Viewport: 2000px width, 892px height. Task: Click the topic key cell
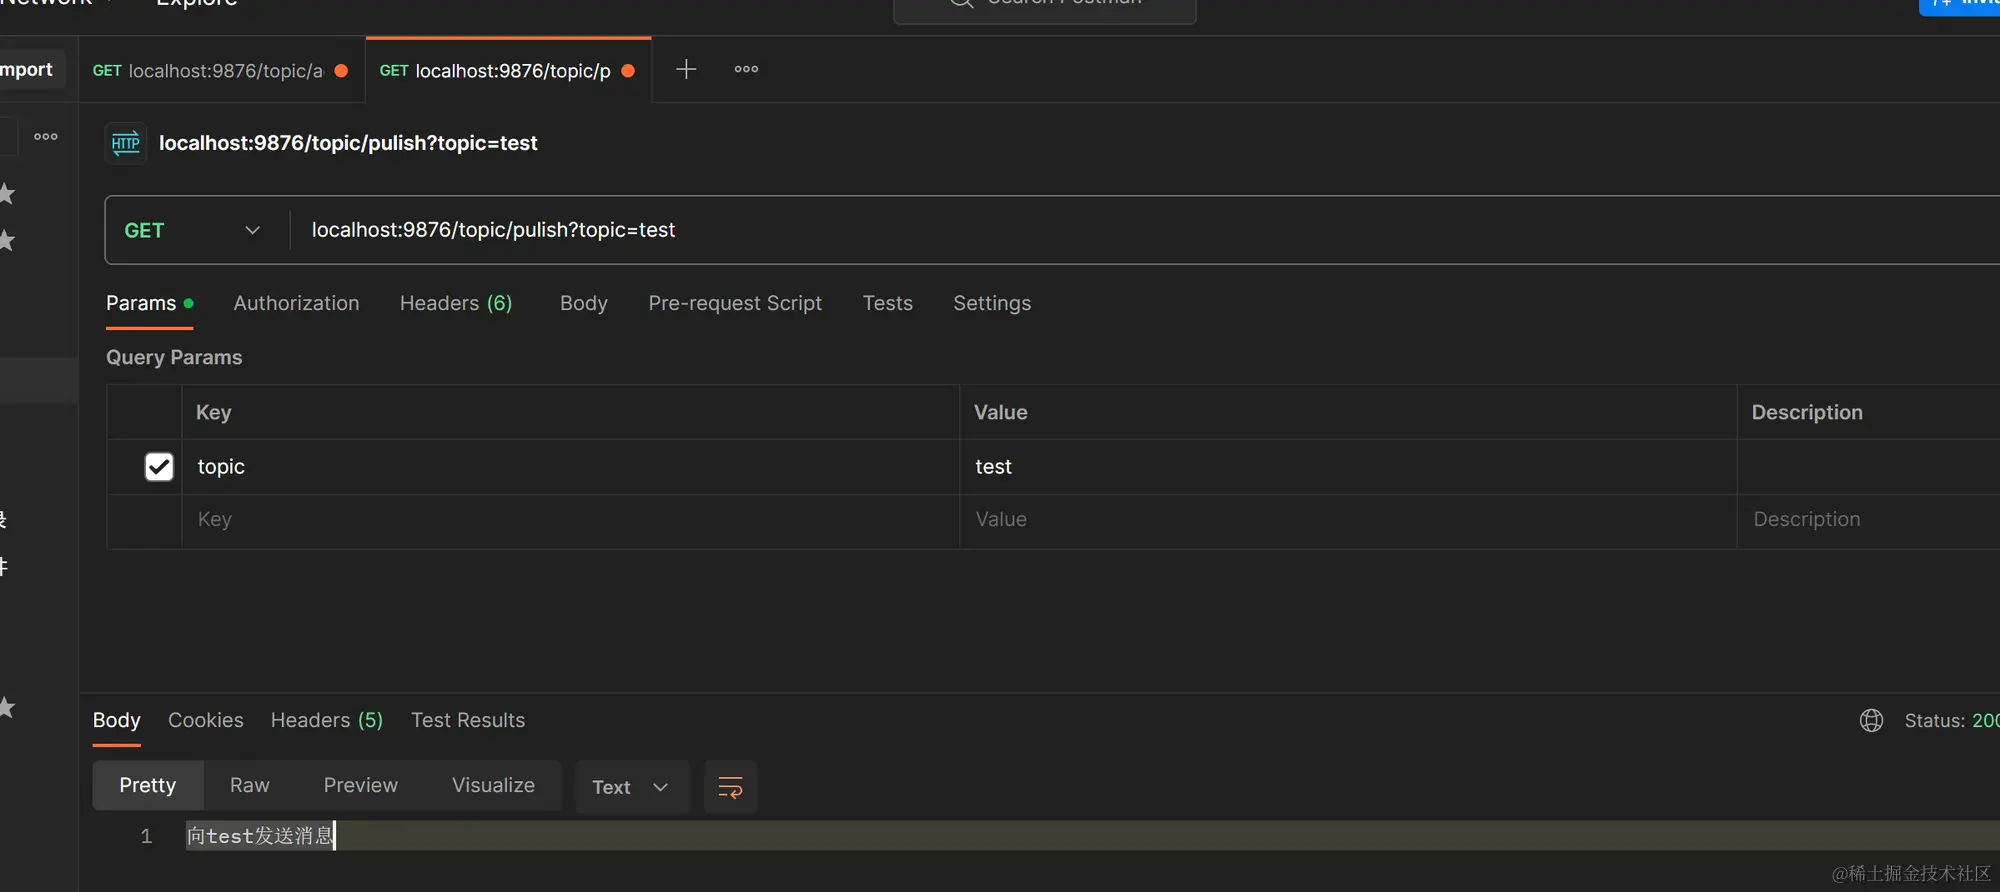(570, 467)
